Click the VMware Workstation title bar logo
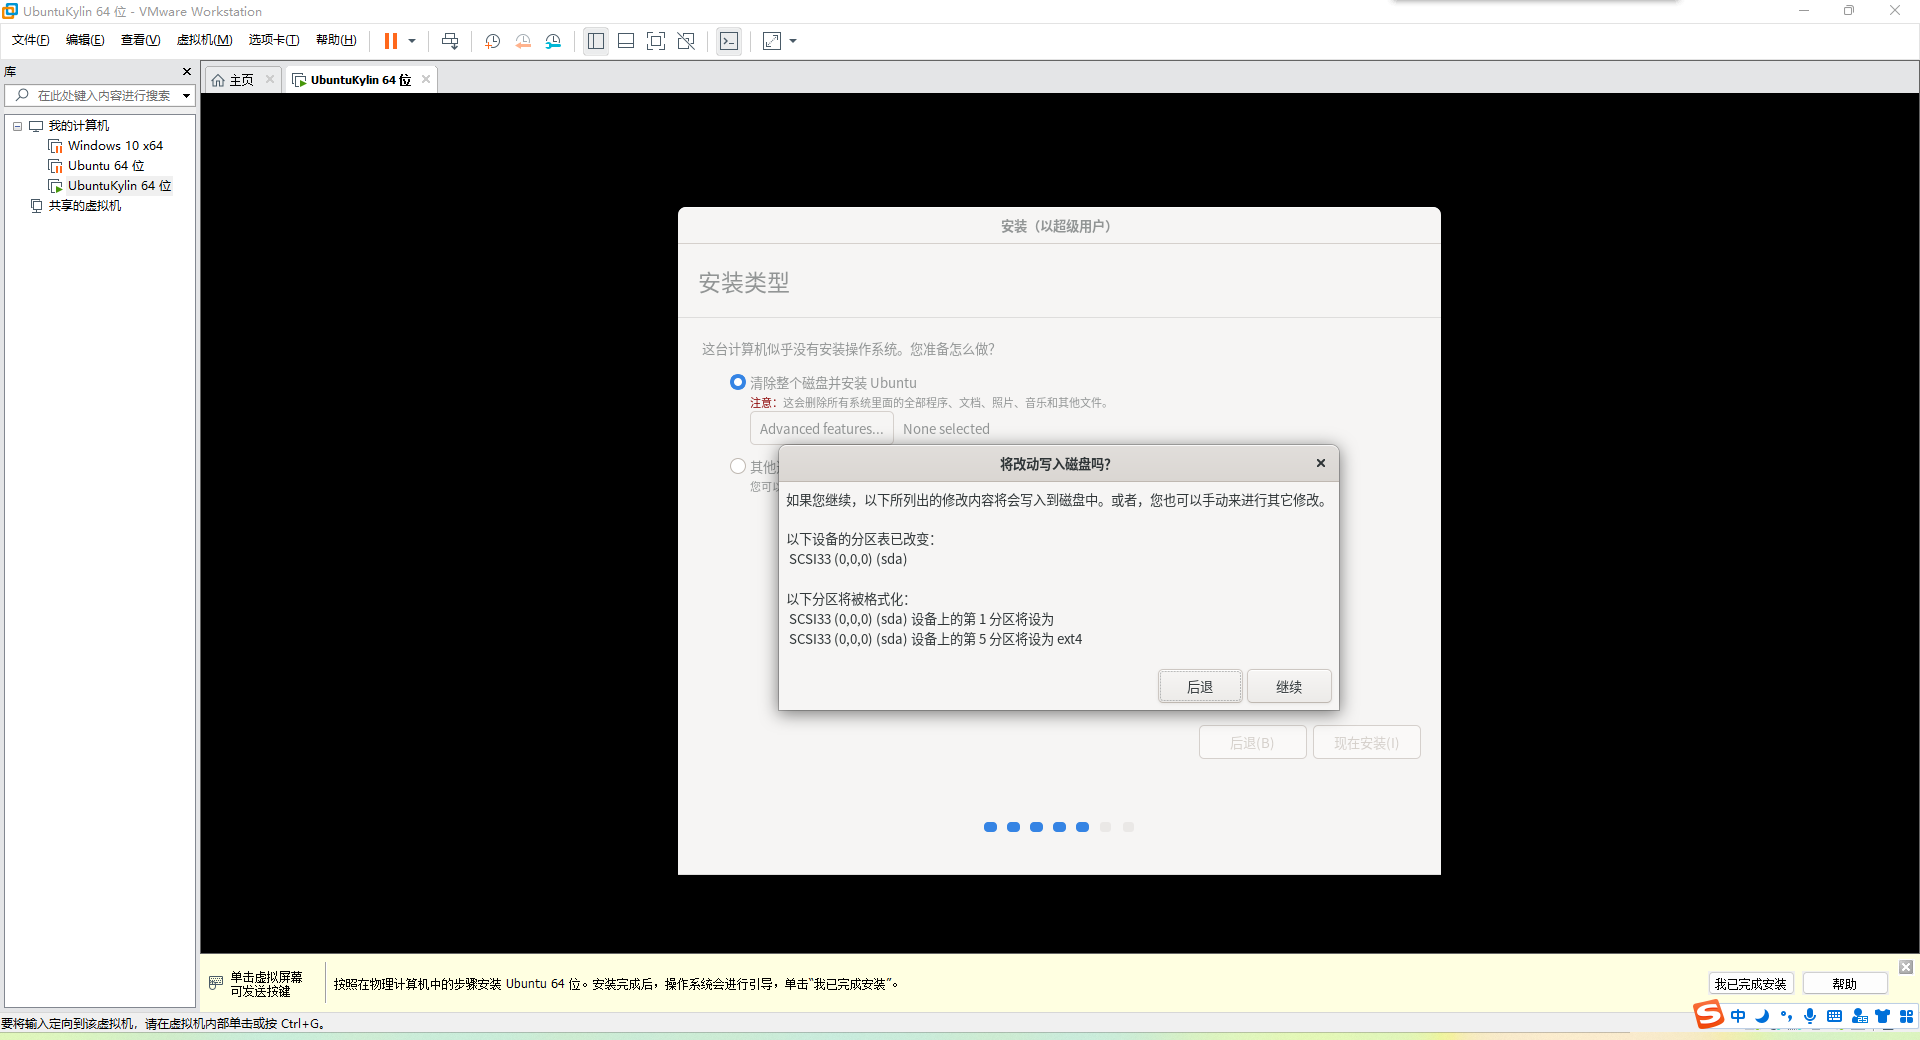Image resolution: width=1920 pixels, height=1040 pixels. [x=10, y=11]
